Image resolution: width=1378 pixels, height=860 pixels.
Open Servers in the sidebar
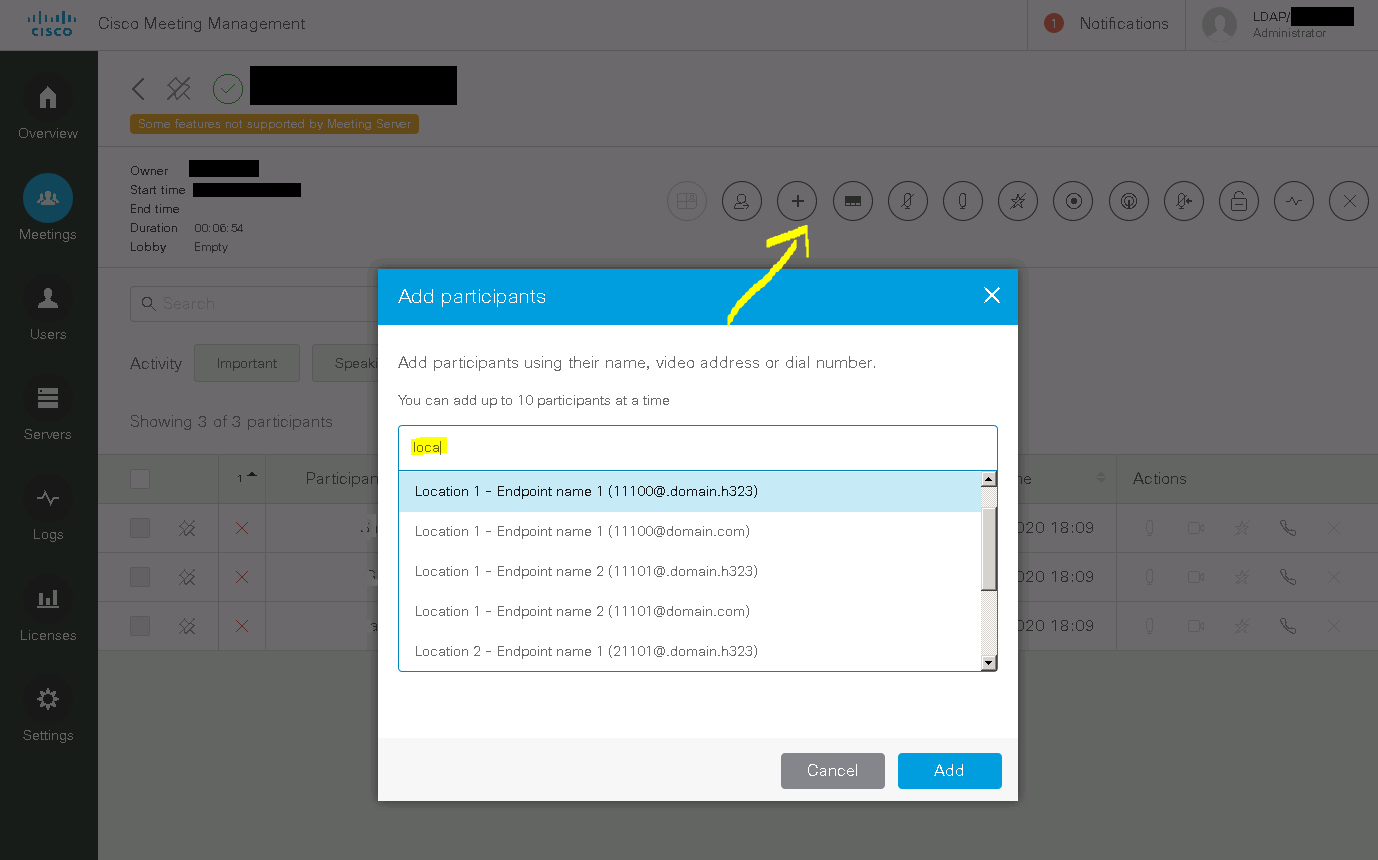point(48,410)
